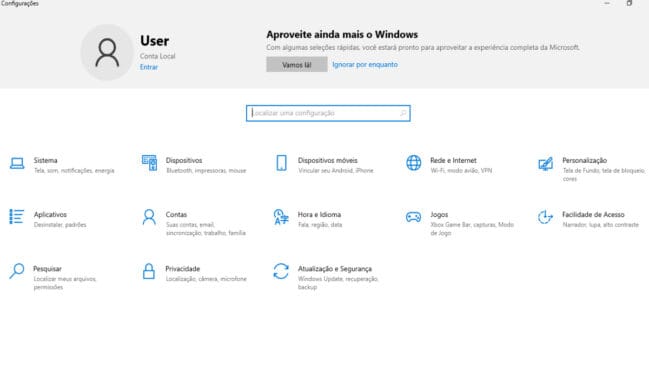Click the 'Tela, som, notificações, energia' description
Image resolution: width=649 pixels, height=365 pixels.
click(74, 170)
